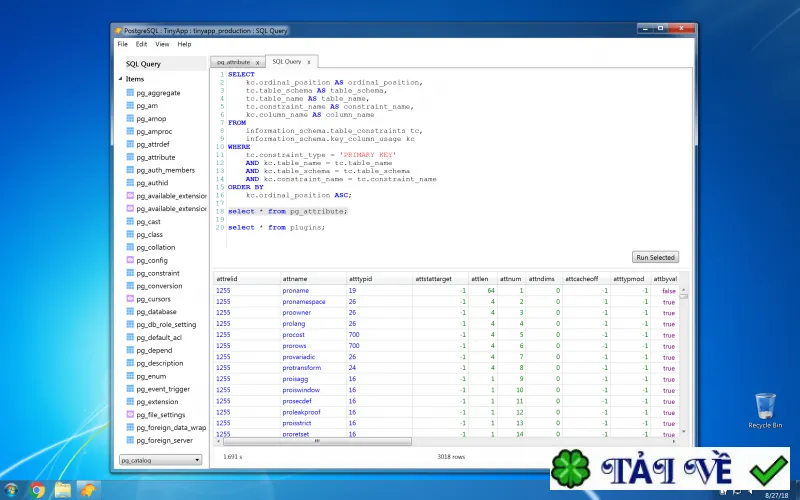Screen dimensions: 800x500
Task: Click the horizontal scrollbar of results grid
Action: [x=317, y=441]
